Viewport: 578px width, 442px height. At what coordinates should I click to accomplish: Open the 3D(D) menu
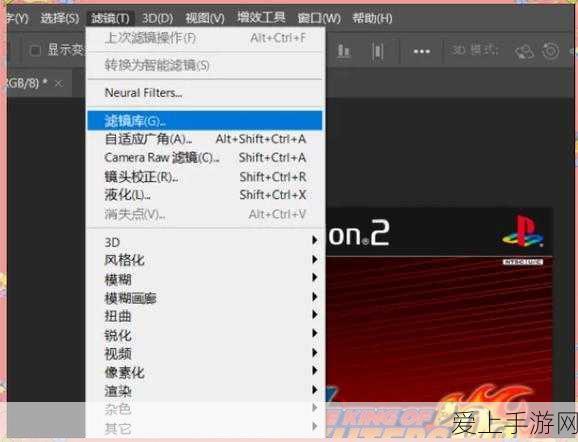(x=157, y=18)
